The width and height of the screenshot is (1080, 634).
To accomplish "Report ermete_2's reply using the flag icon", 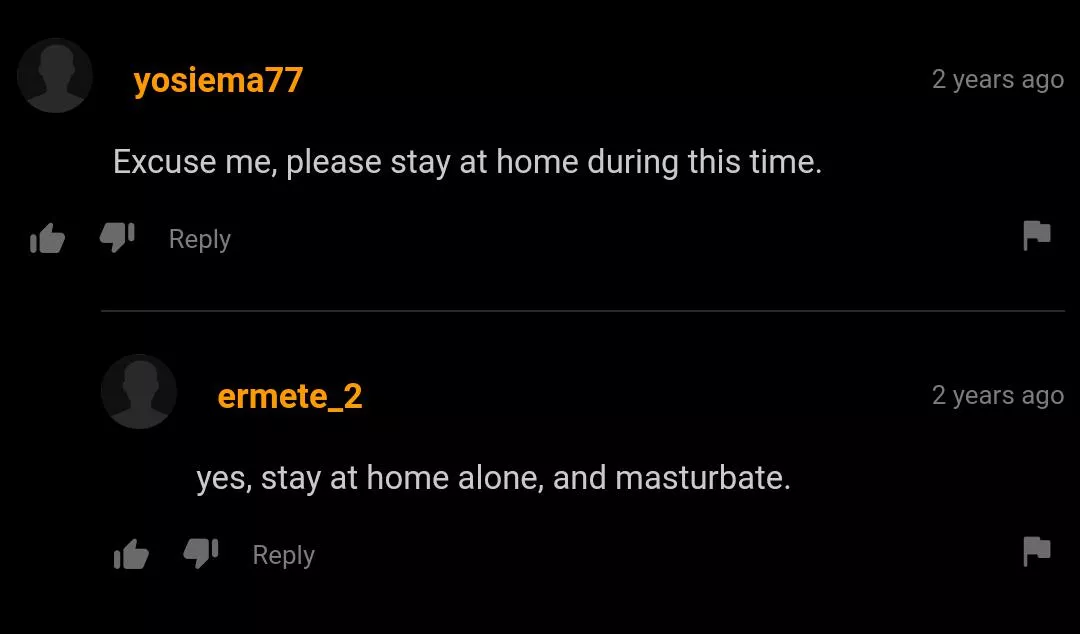I will 1037,551.
